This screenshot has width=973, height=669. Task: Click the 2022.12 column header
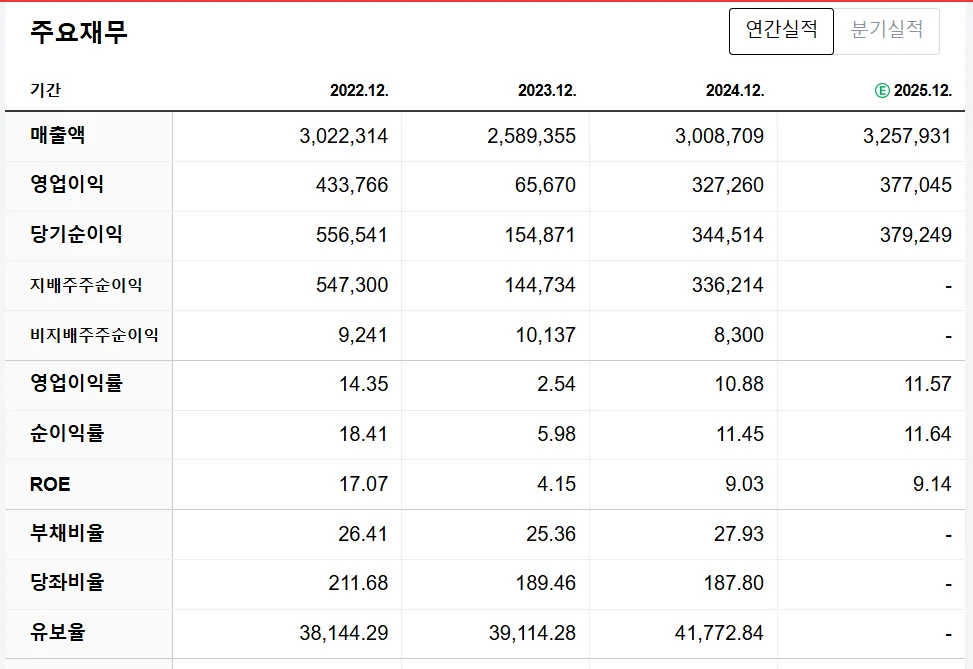(360, 89)
